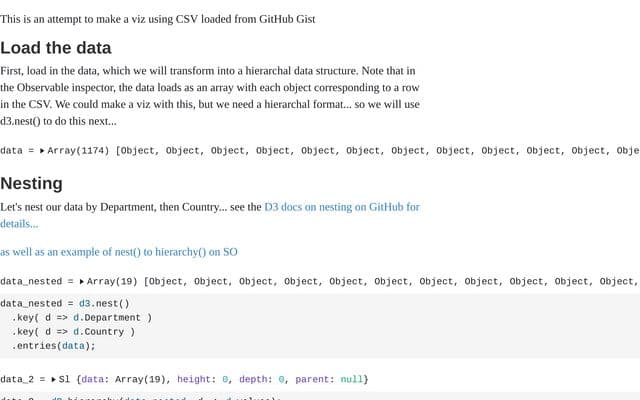Open nest() to hierarchy() SO example link

pyautogui.click(x=119, y=252)
